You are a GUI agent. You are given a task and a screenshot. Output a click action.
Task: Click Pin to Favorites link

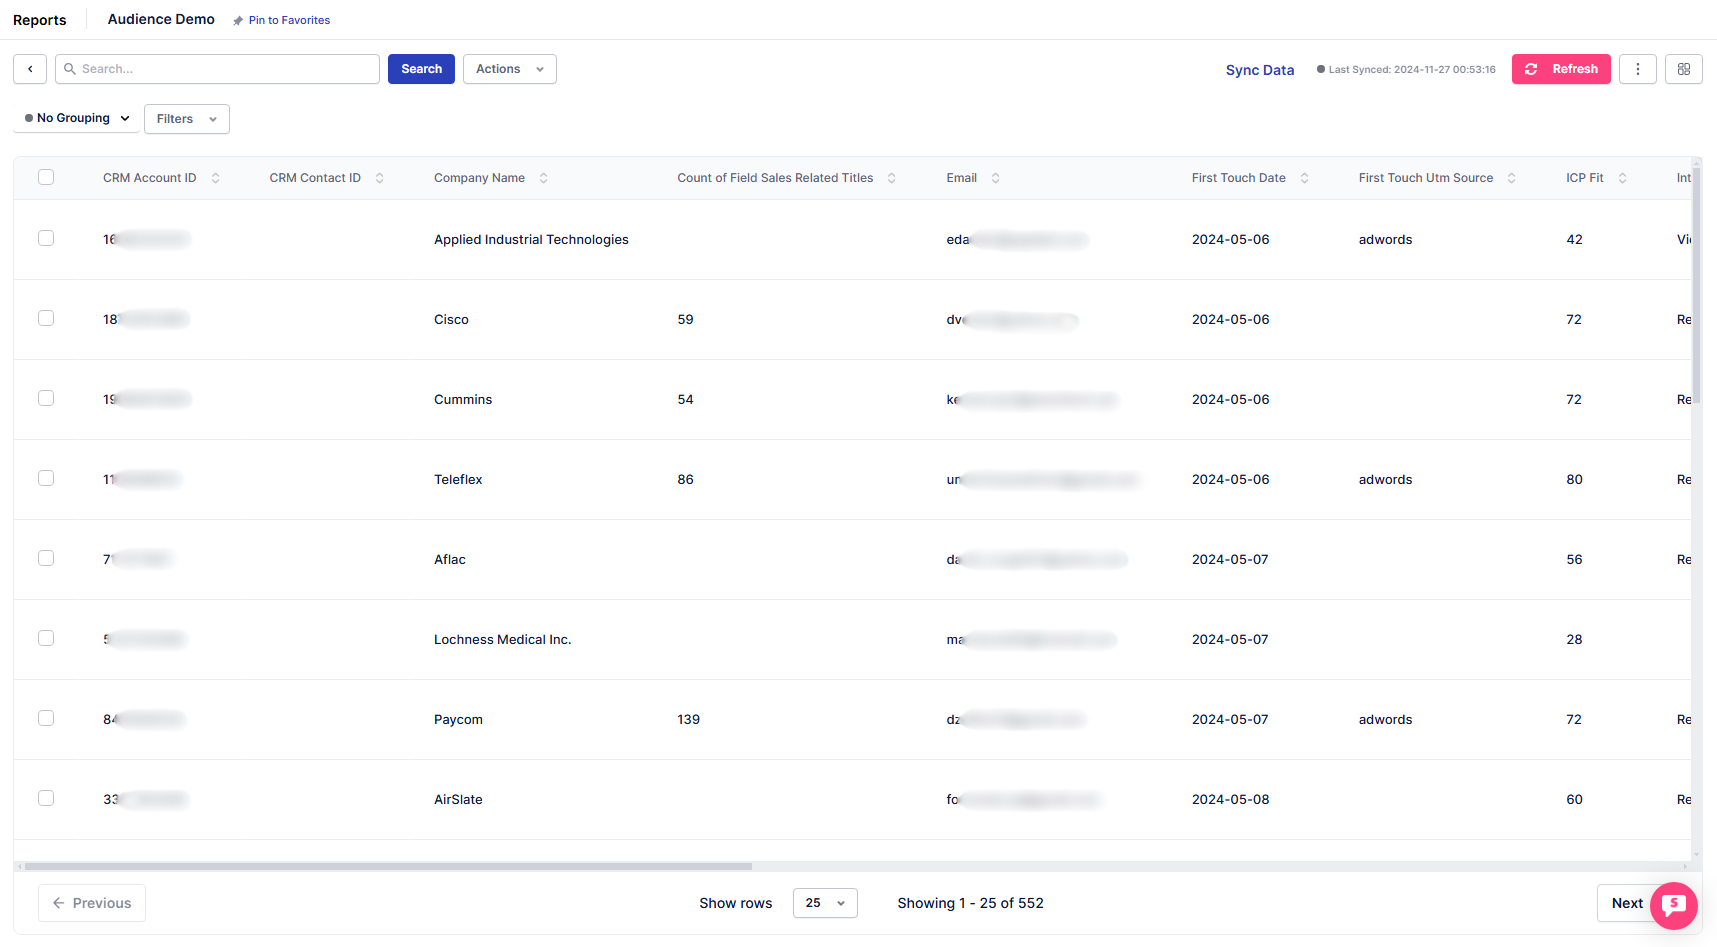pyautogui.click(x=289, y=20)
